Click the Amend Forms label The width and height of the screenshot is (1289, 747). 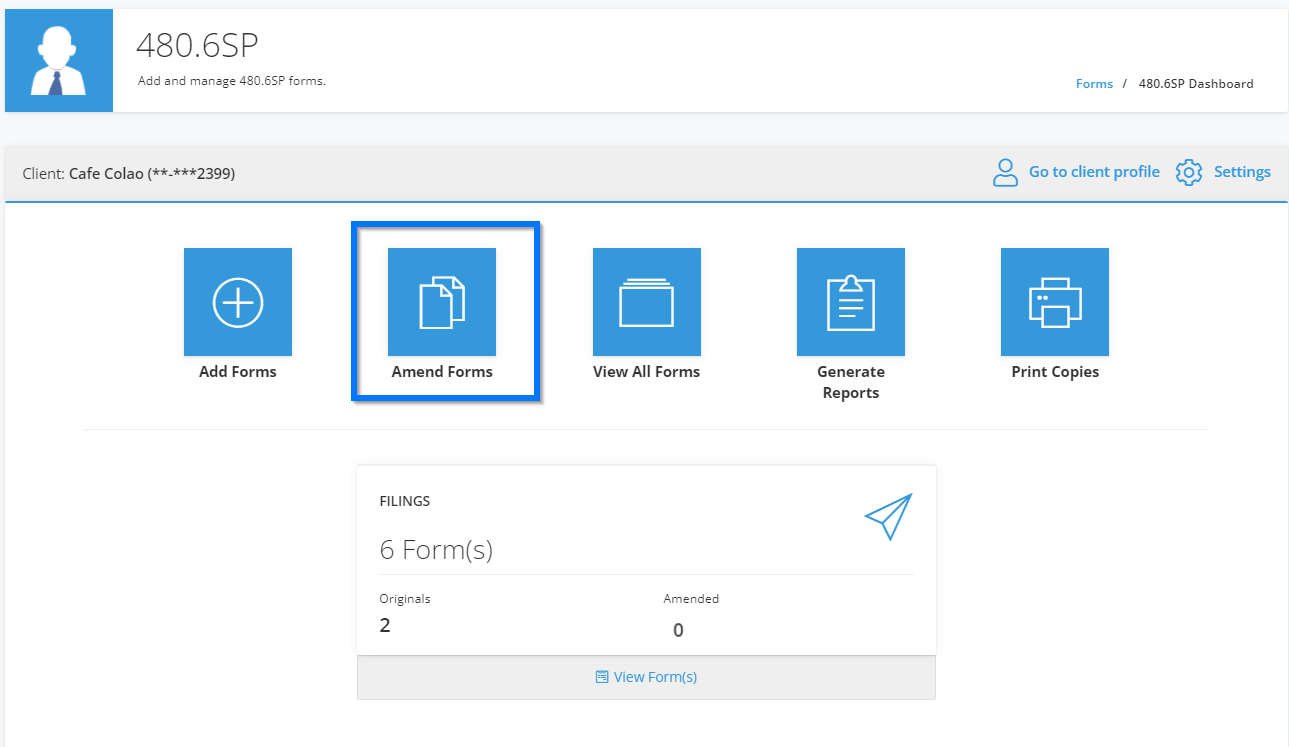[x=442, y=372]
